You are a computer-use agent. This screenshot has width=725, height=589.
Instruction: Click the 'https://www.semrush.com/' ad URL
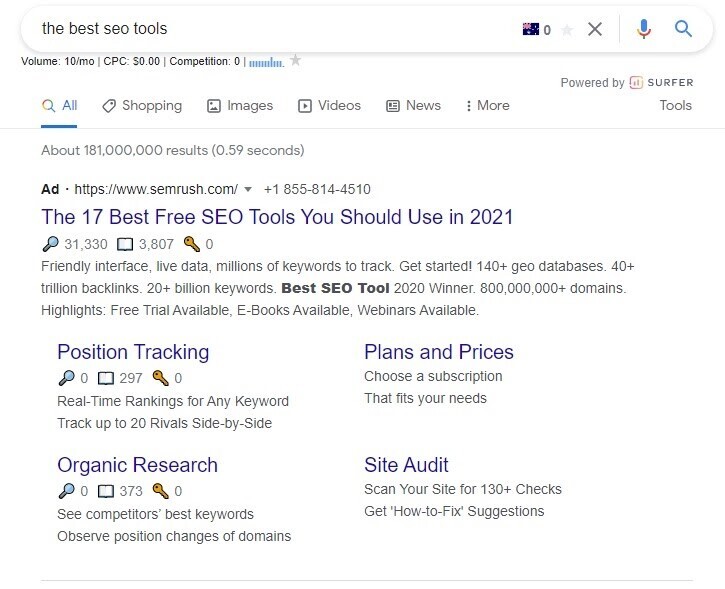[156, 189]
